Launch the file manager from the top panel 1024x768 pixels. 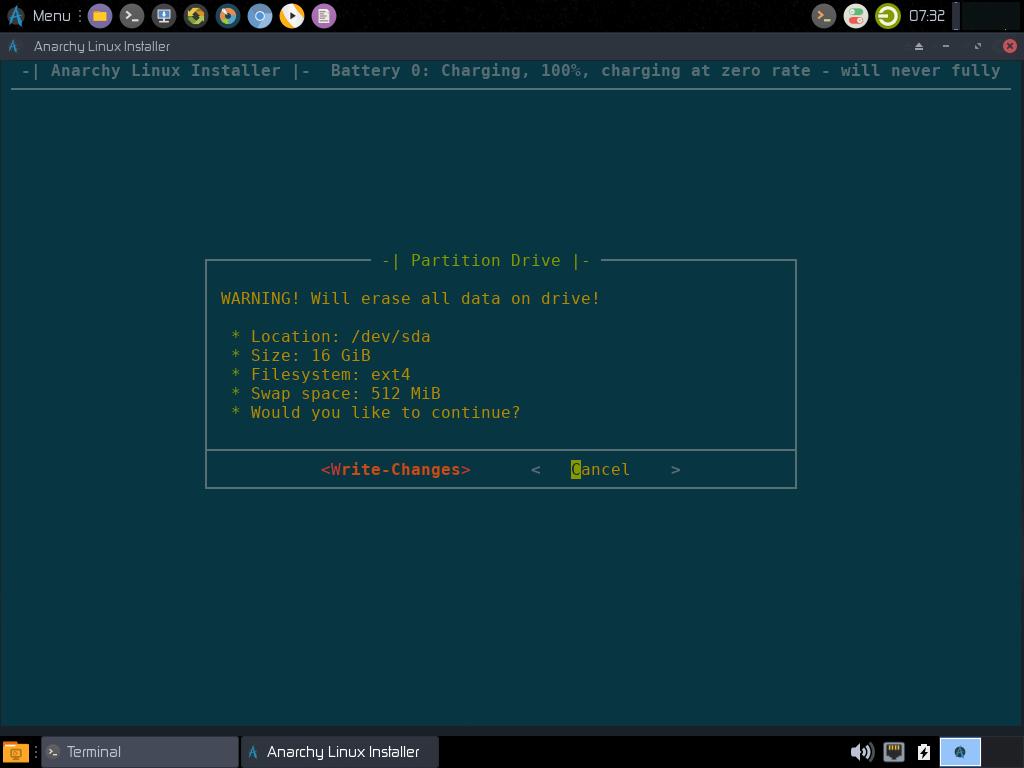pos(100,16)
